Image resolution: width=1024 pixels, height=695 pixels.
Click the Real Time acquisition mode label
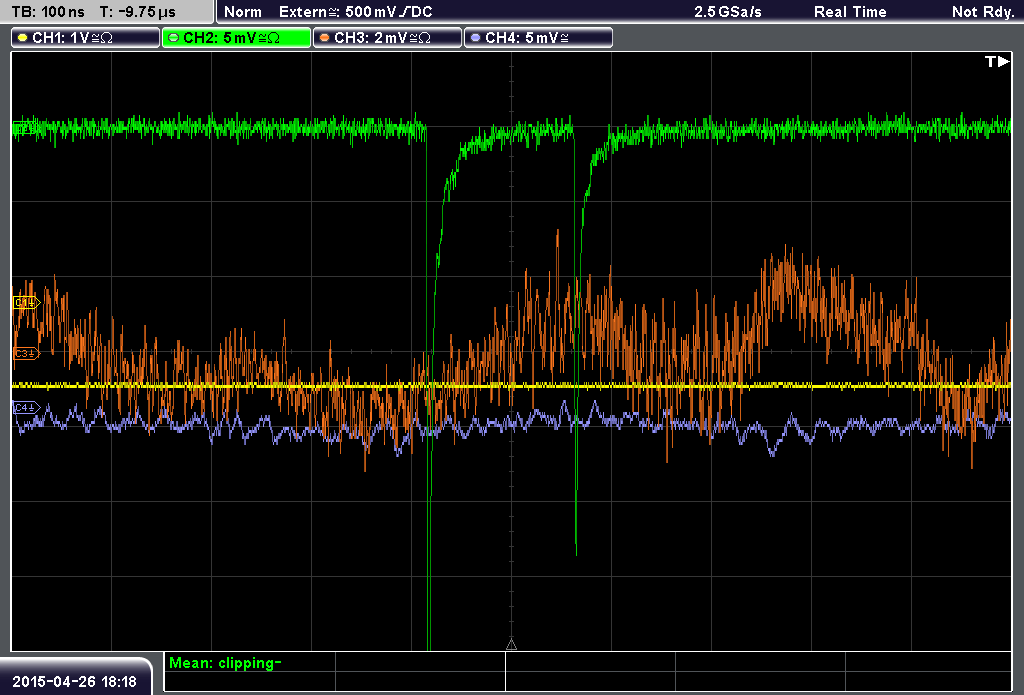850,12
